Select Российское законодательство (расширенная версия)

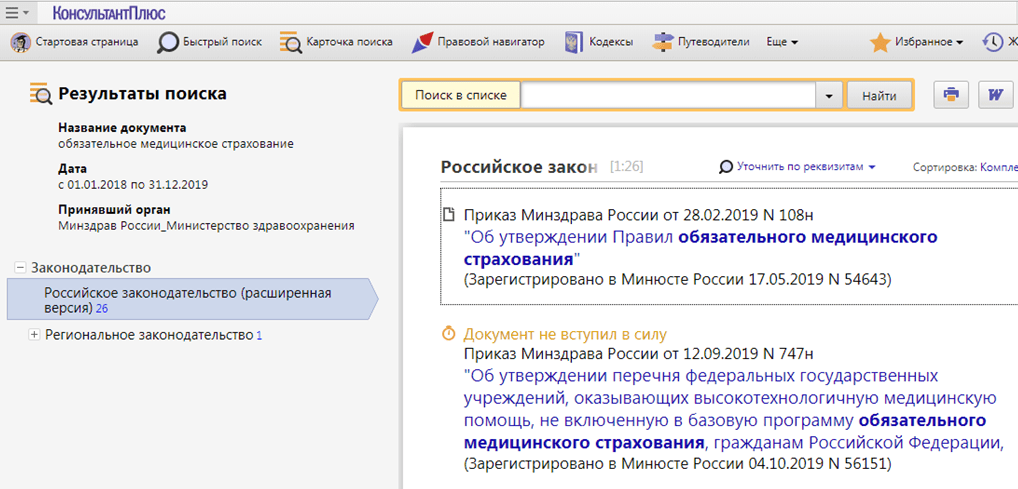point(192,300)
